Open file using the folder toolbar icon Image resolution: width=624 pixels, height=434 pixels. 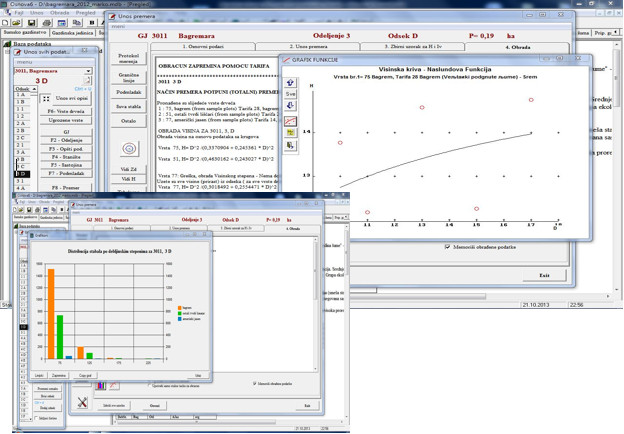pos(16,23)
